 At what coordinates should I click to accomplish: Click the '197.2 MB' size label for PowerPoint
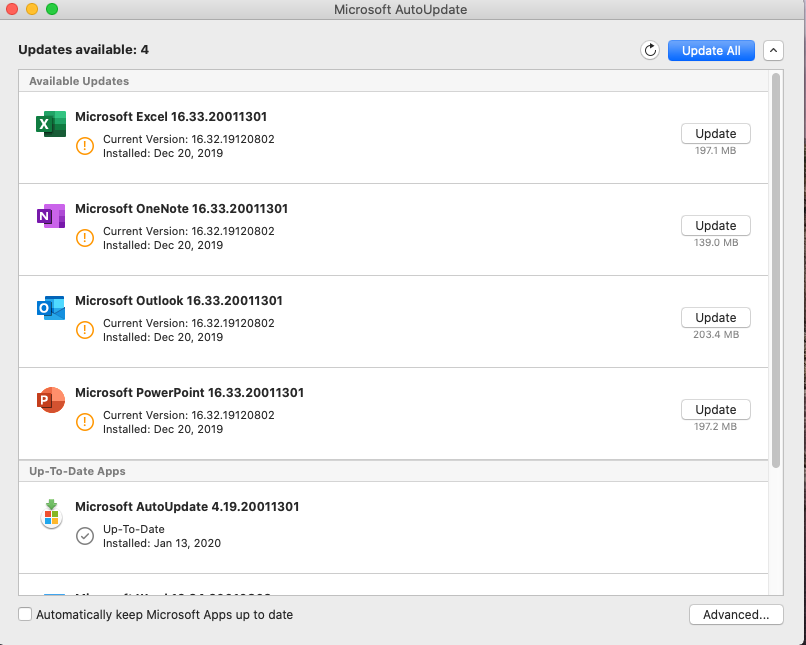(x=716, y=427)
